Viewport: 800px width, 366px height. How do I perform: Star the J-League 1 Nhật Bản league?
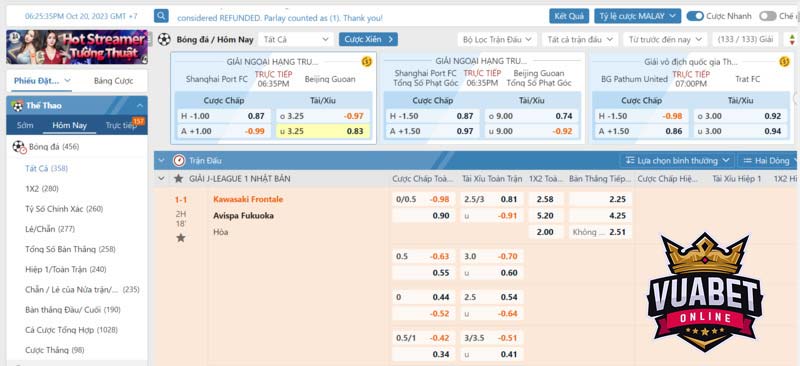tap(178, 179)
